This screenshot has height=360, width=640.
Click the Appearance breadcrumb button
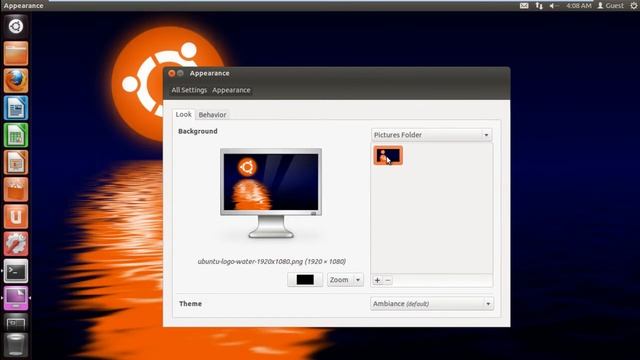(231, 90)
